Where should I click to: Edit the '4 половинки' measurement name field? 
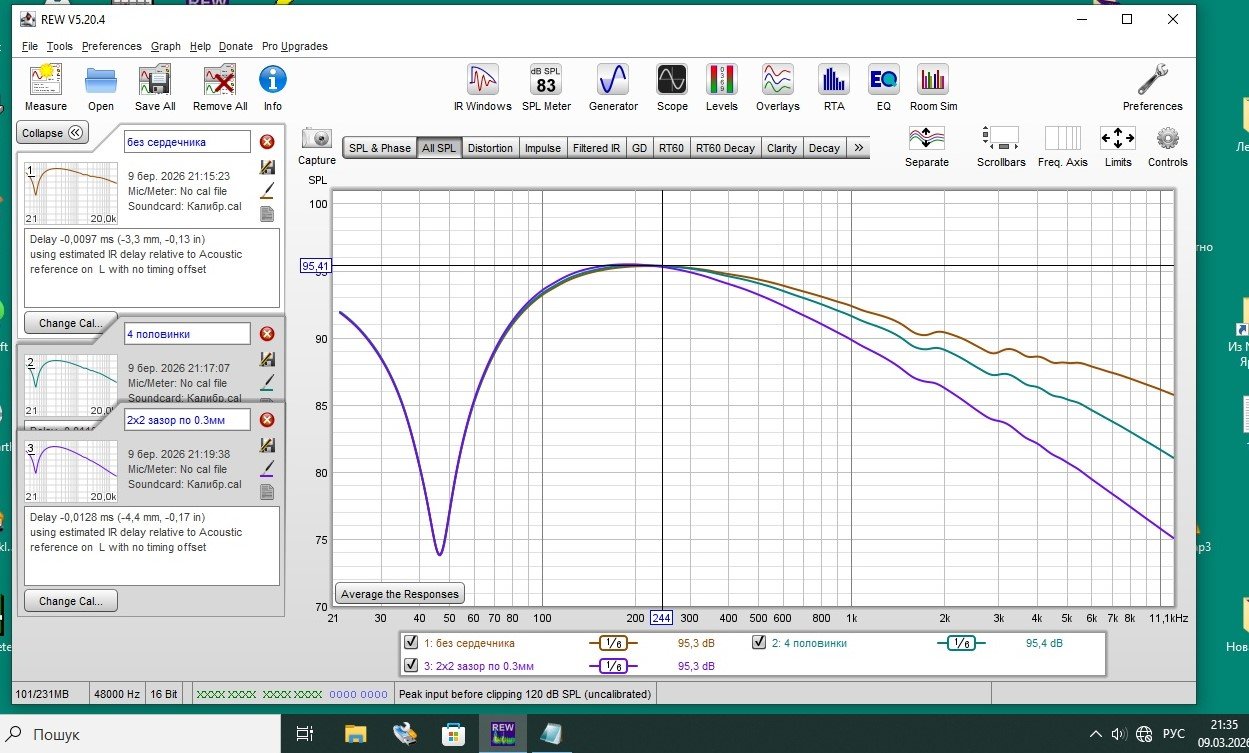coord(187,334)
